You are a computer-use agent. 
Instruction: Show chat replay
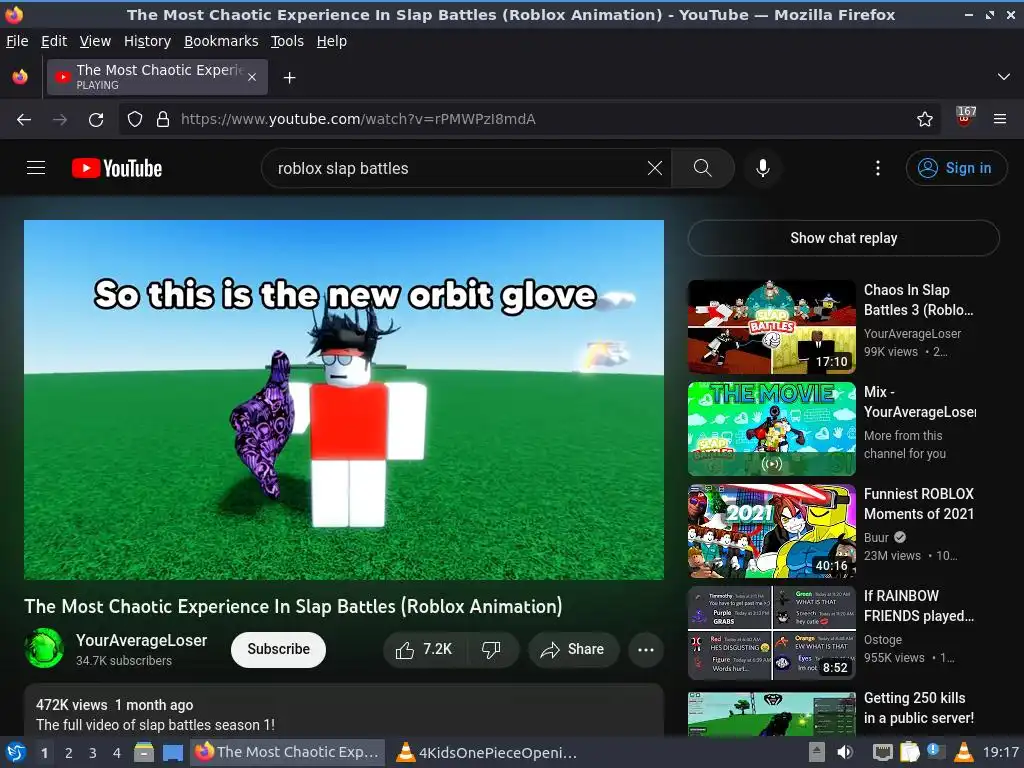[843, 238]
